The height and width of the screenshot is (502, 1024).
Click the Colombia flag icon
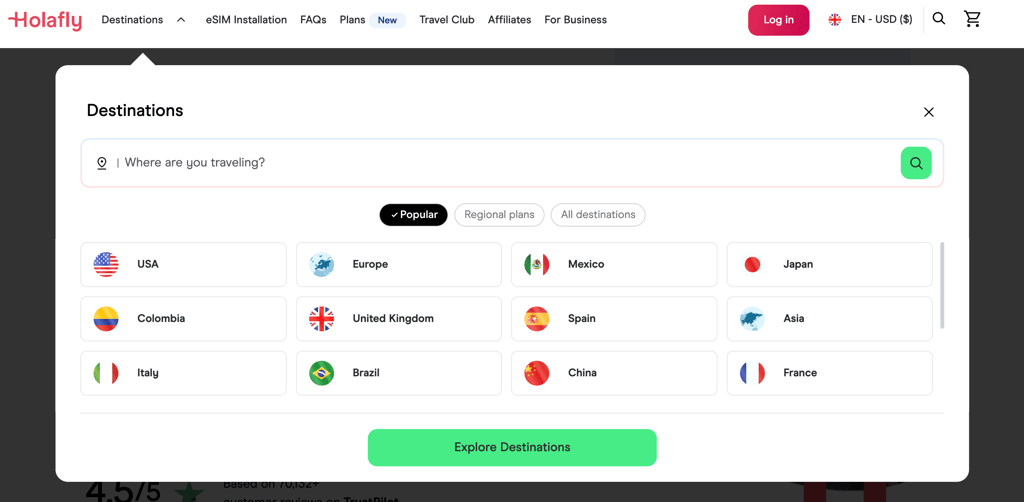point(106,319)
